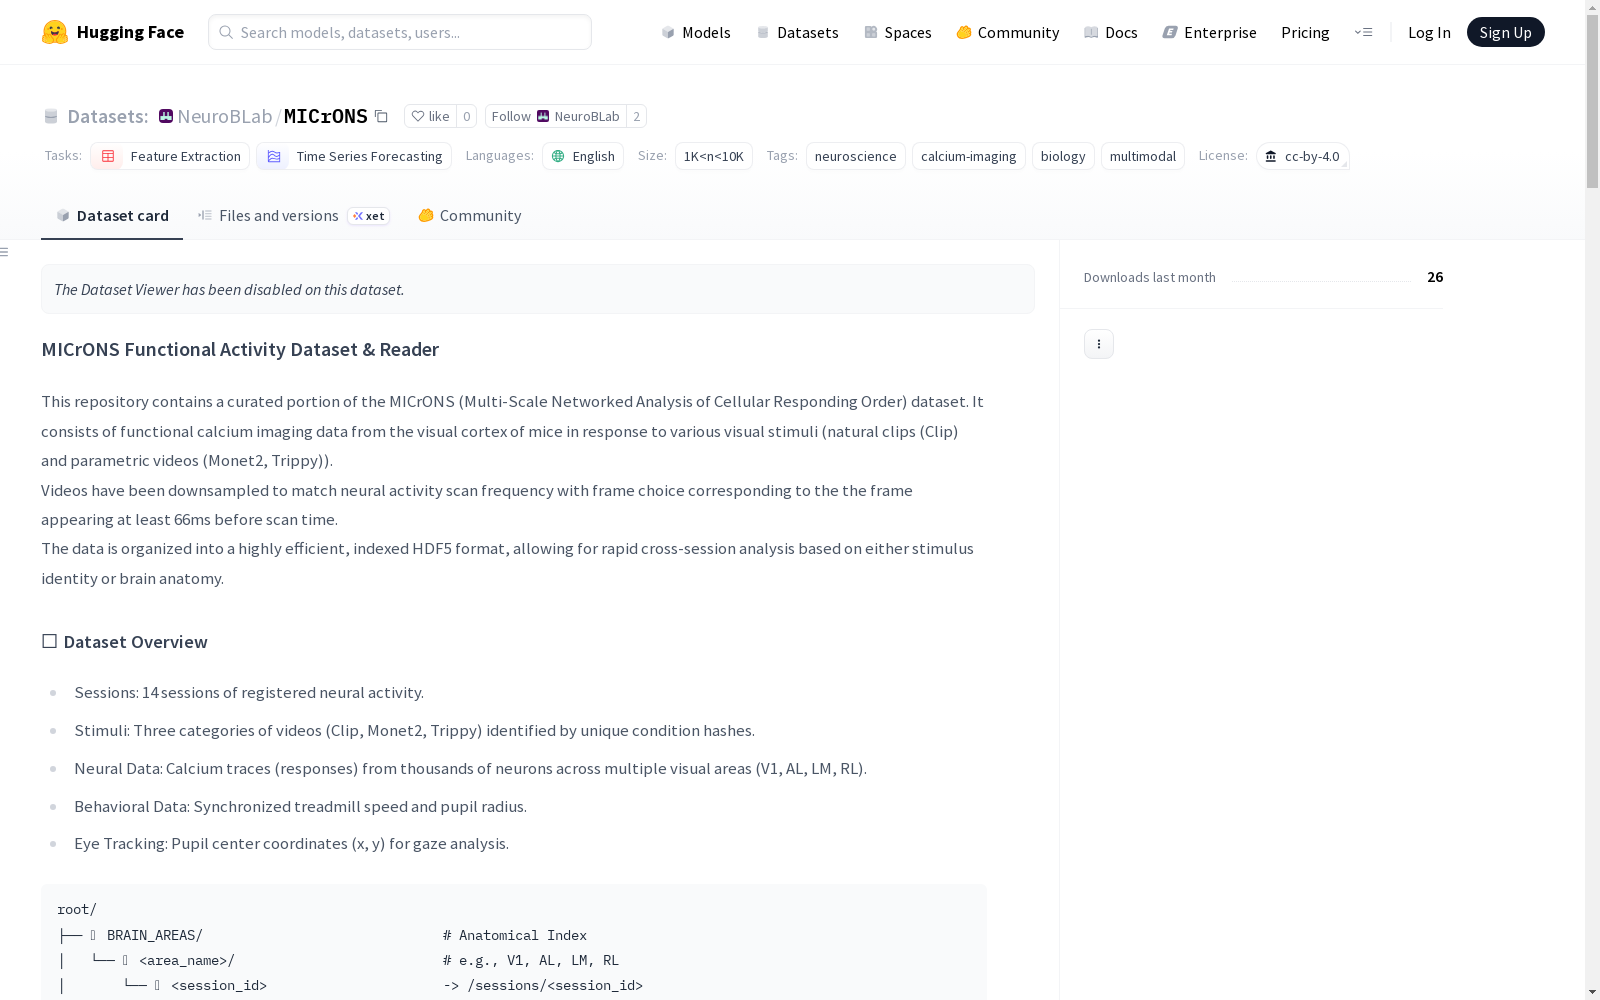Click the scrollbar down arrow
The image size is (1600, 1000).
pos(1592,992)
